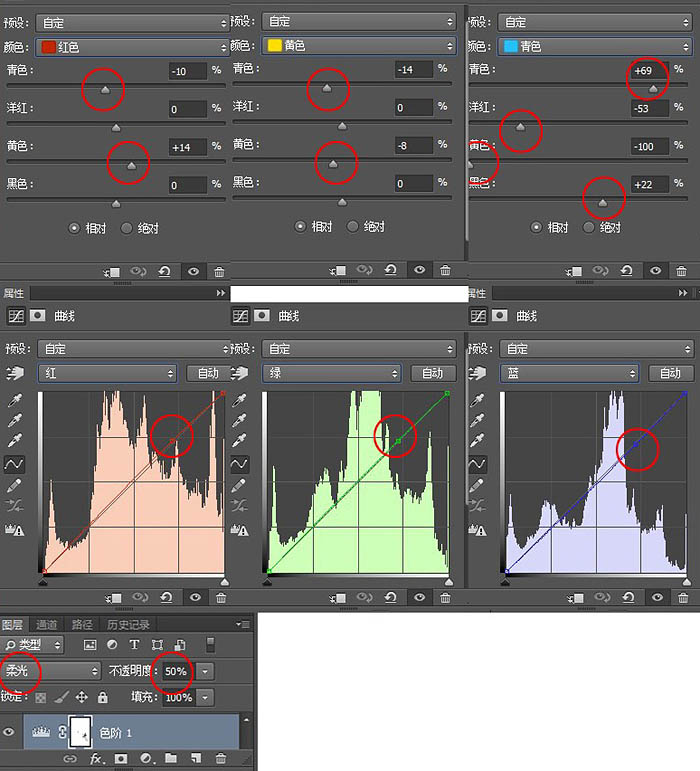Open the 柔光 blend mode dropdown
This screenshot has width=700, height=771.
click(x=51, y=671)
